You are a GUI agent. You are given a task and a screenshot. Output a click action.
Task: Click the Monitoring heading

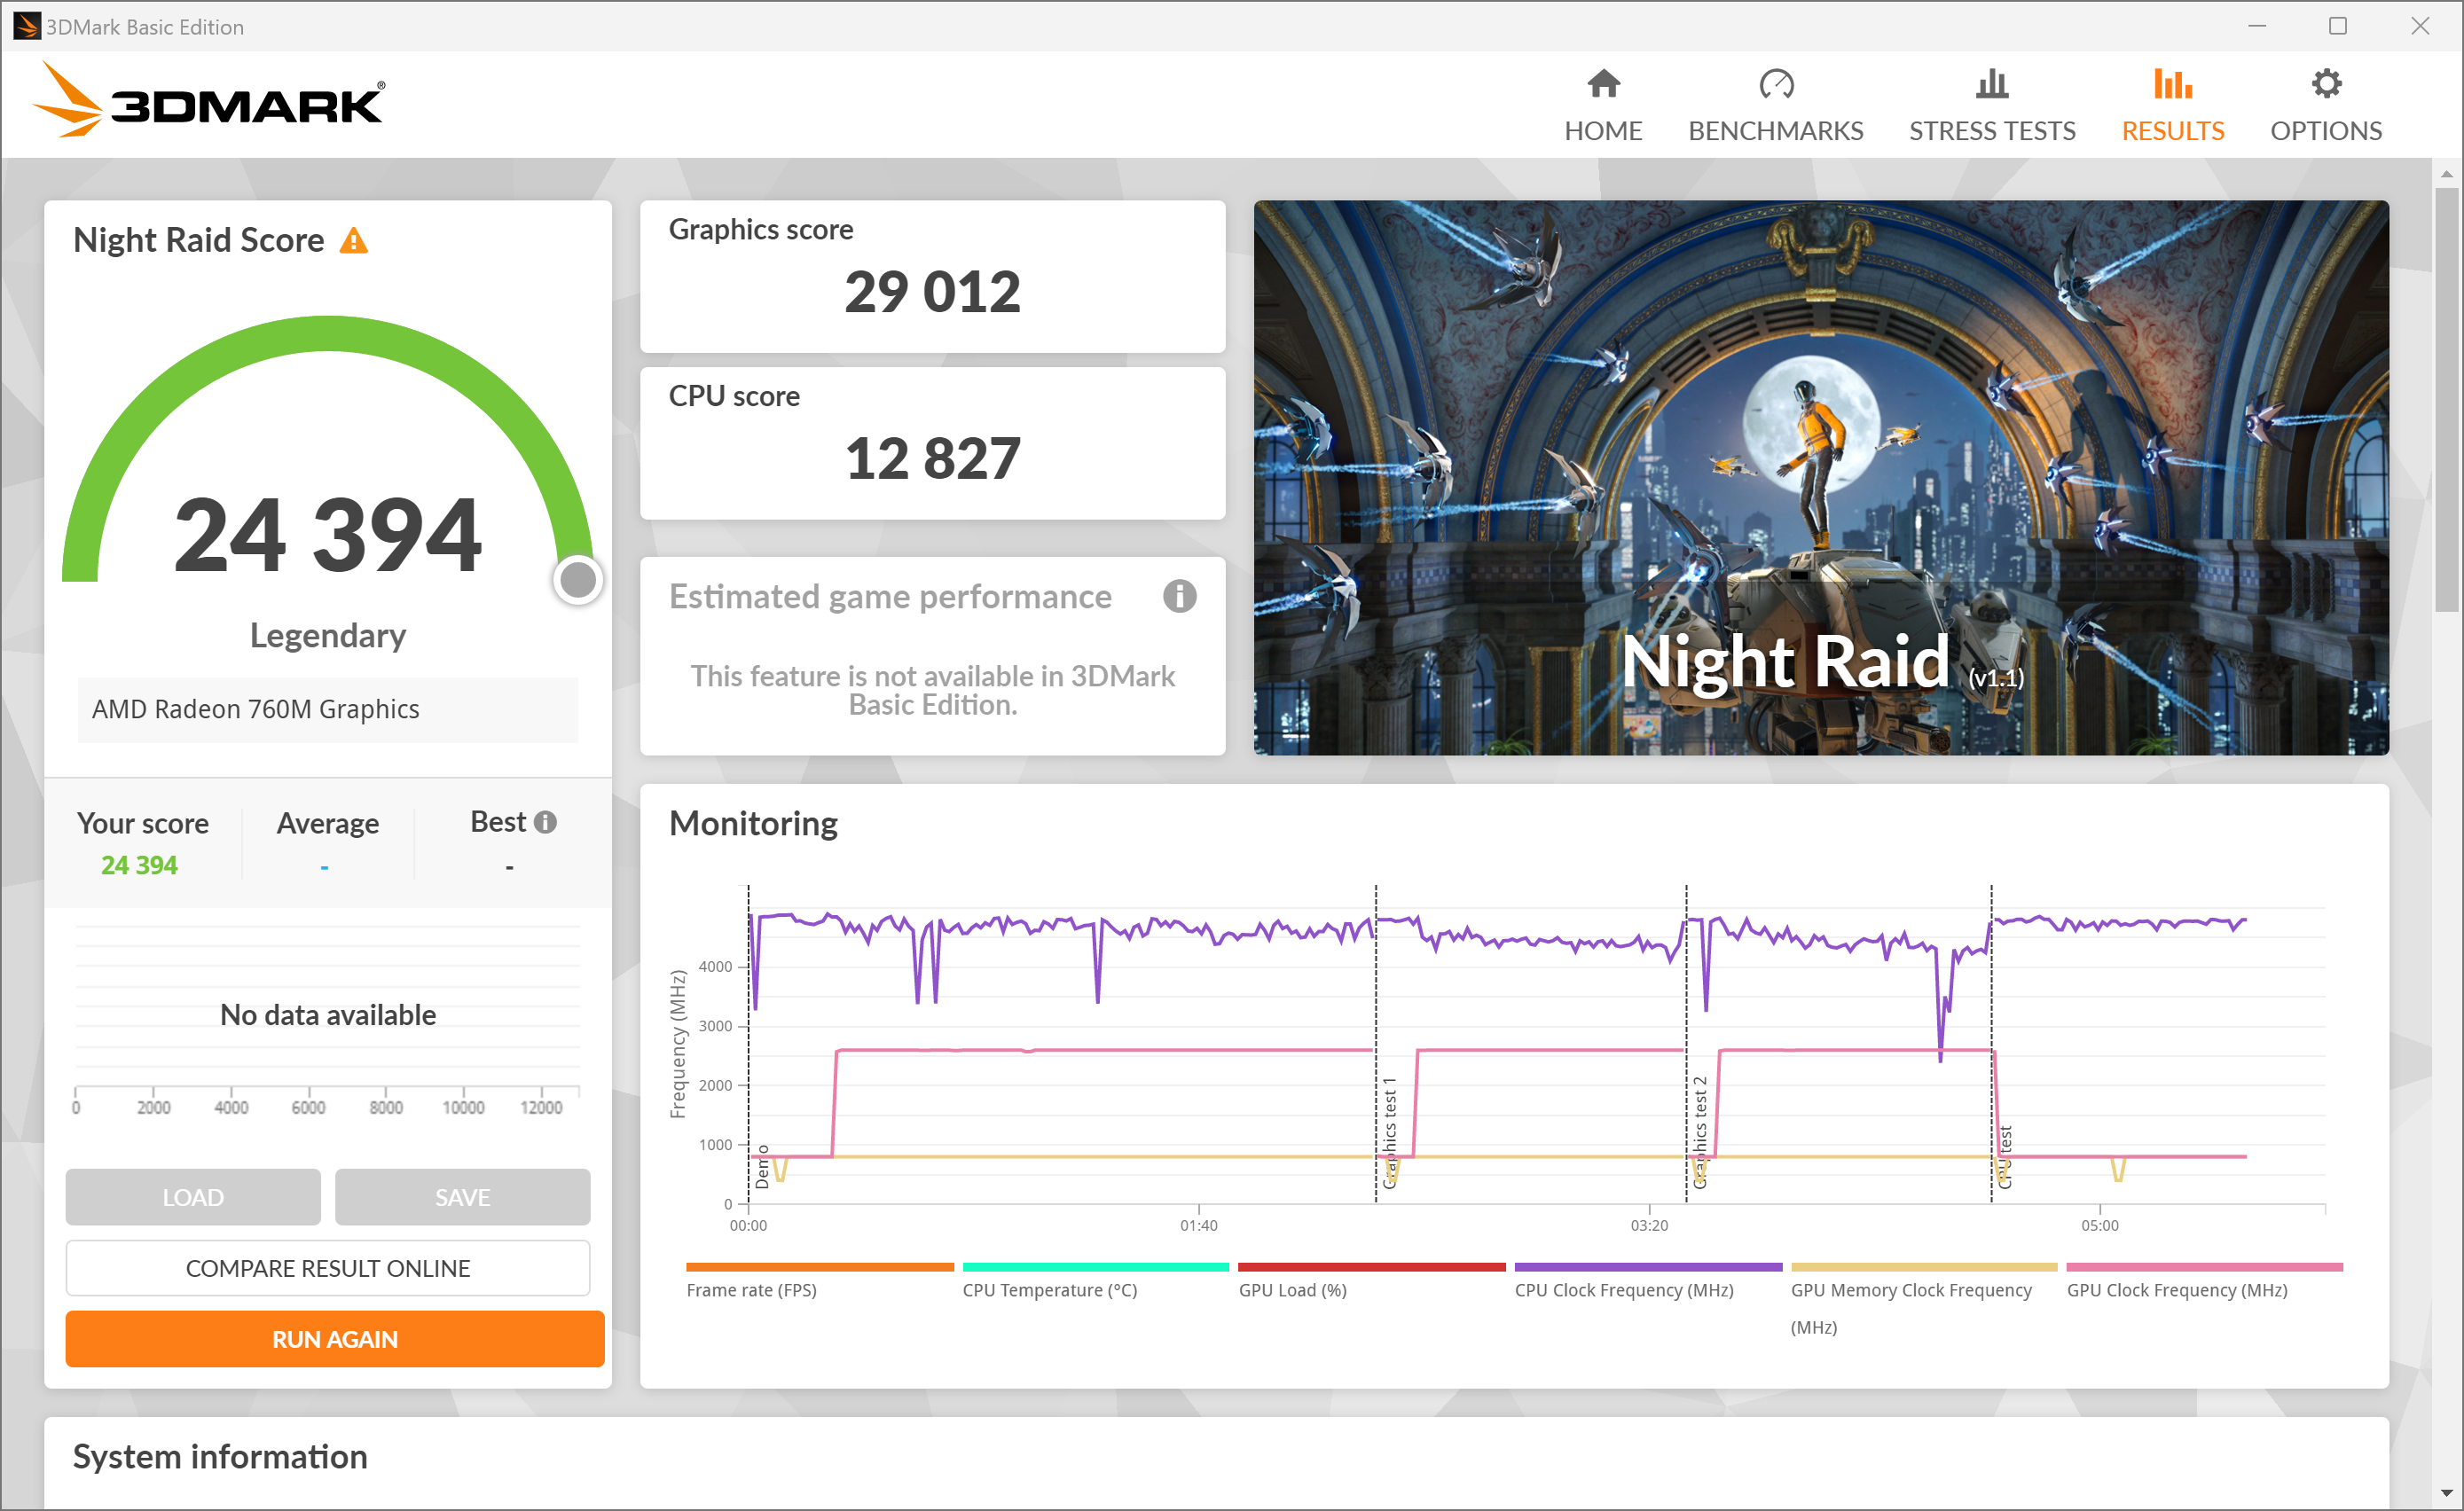click(753, 823)
